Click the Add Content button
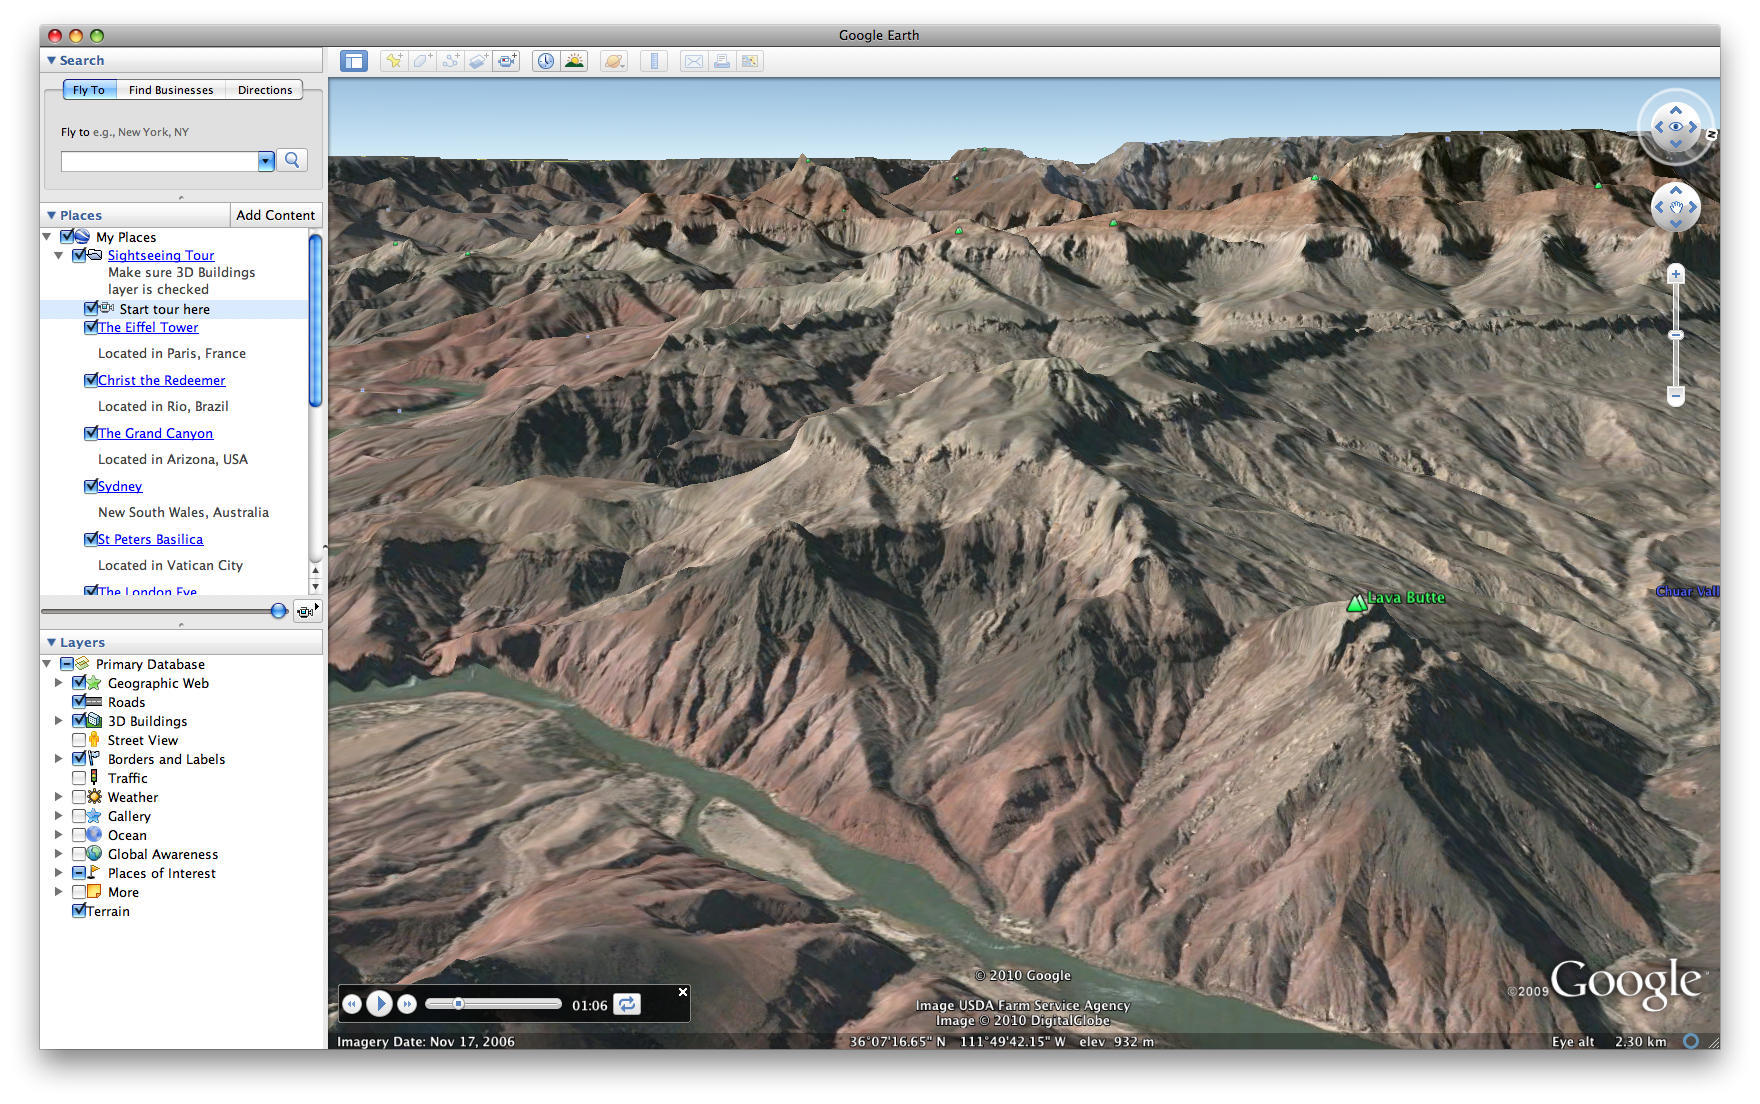Viewport: 1760px width, 1104px height. pyautogui.click(x=276, y=215)
